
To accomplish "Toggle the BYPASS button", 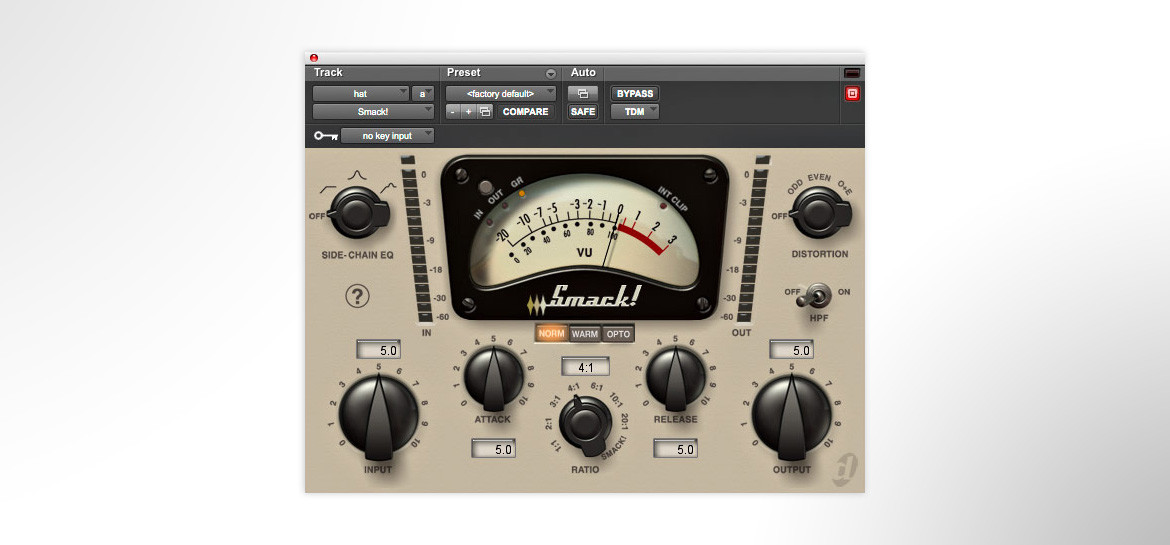I will point(635,93).
